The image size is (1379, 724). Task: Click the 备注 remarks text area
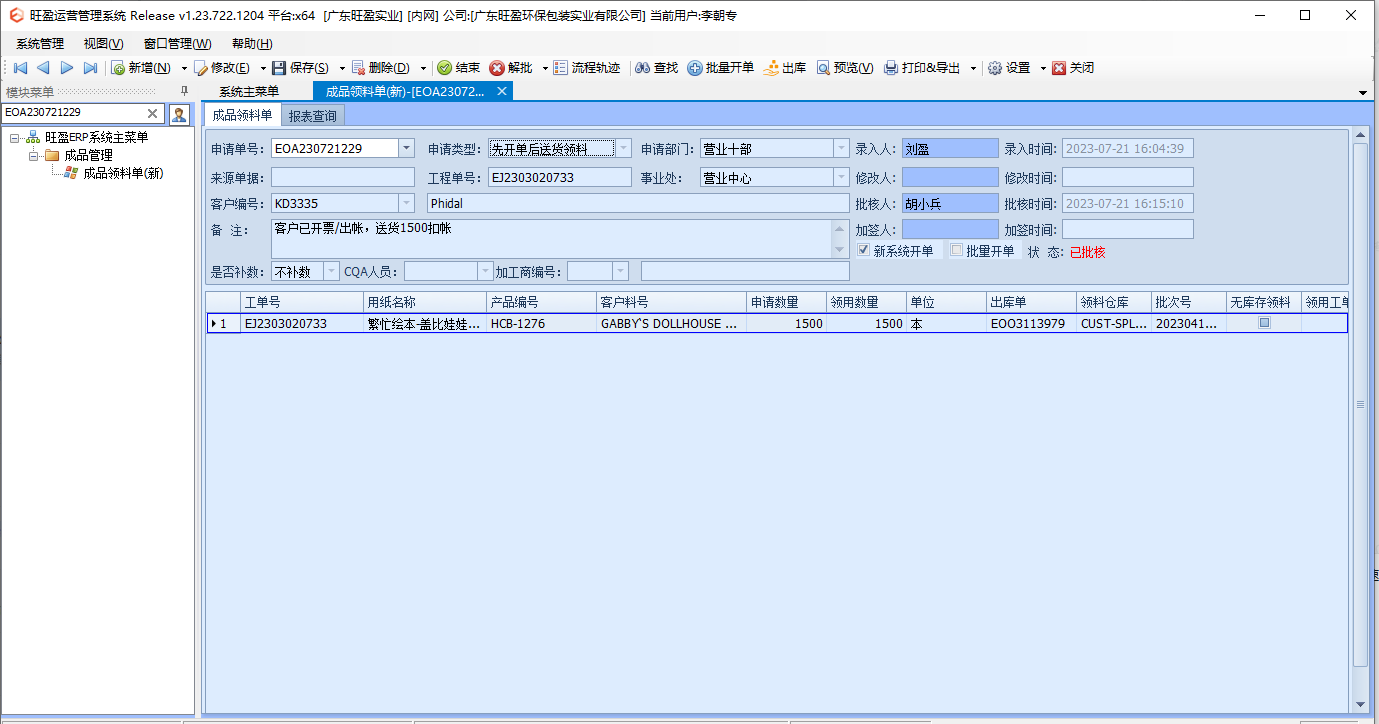pyautogui.click(x=552, y=238)
